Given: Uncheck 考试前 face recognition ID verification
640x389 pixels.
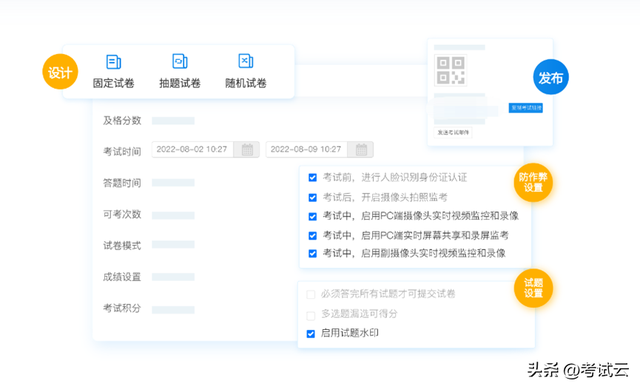Looking at the screenshot, I should point(313,178).
